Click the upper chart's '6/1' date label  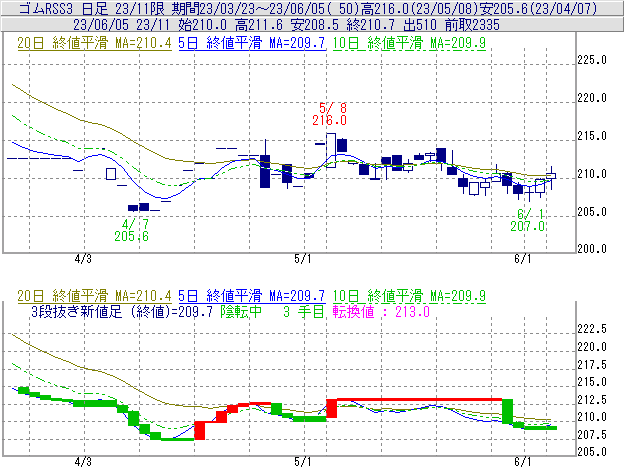click(523, 259)
